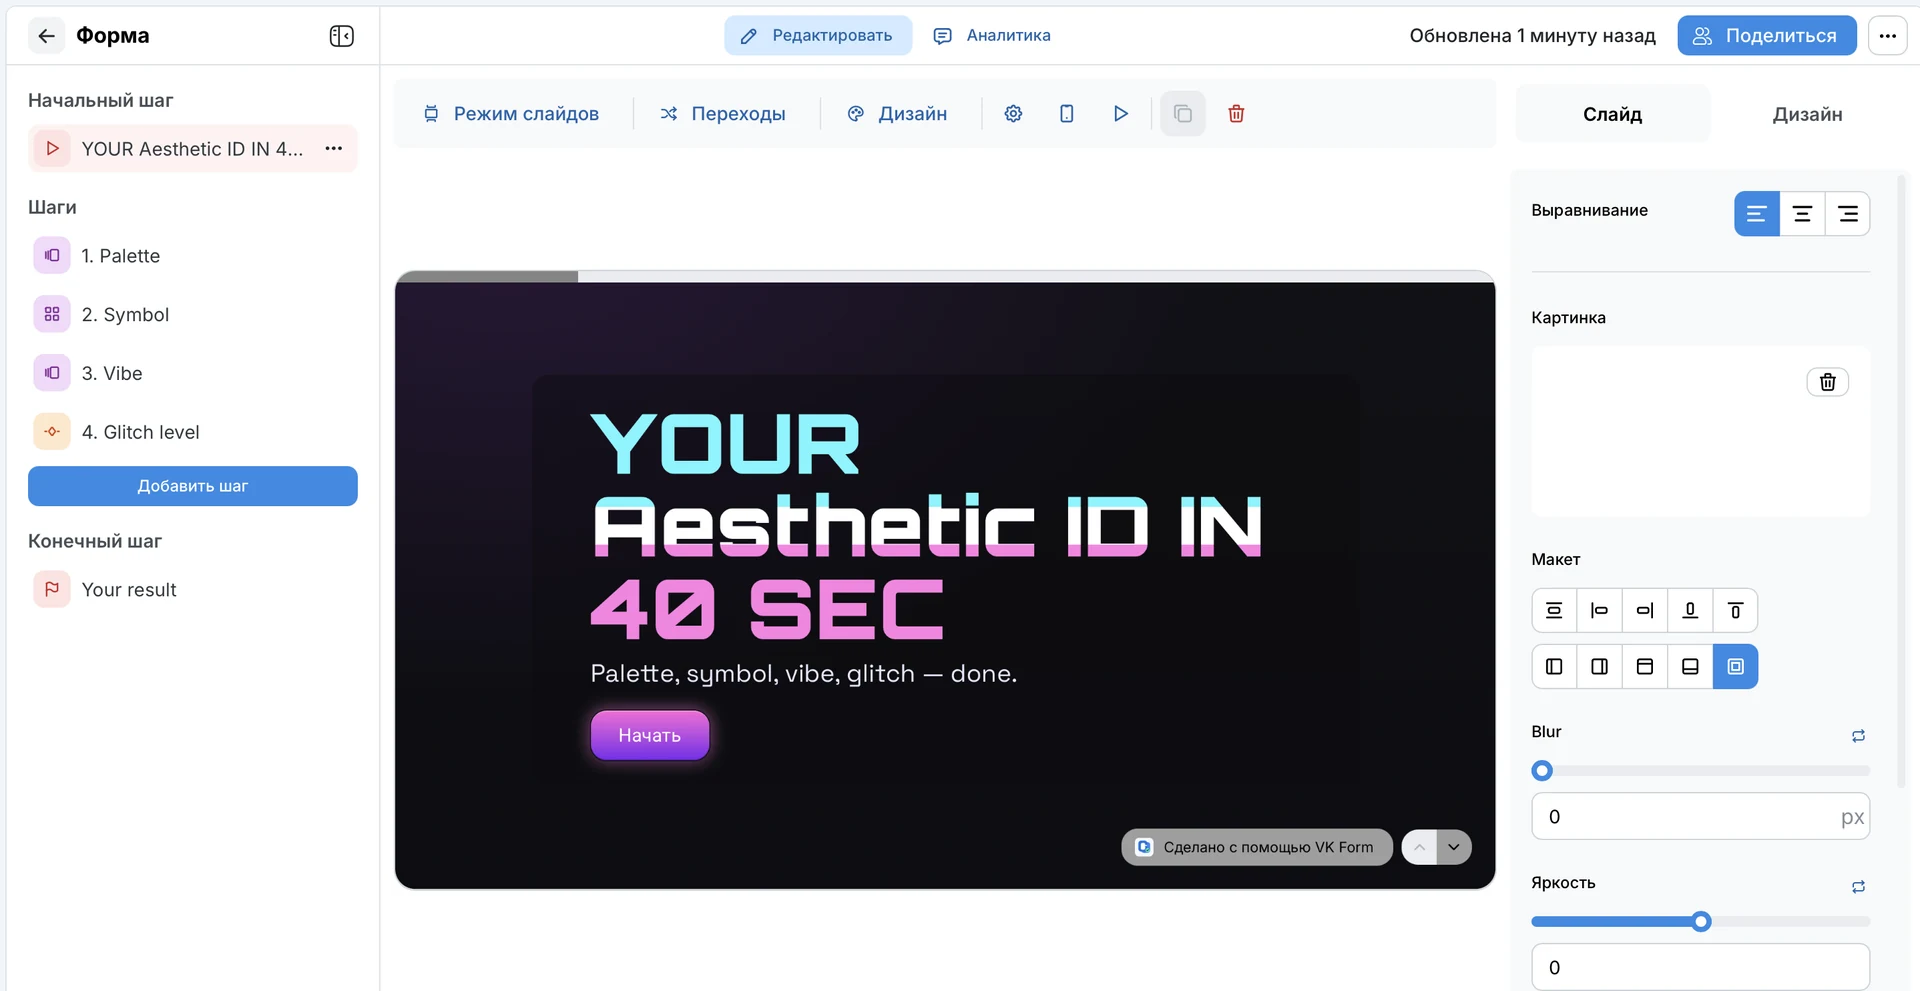Choose the centered layout option
Screen dimensions: 1920x991
(x=1554, y=610)
